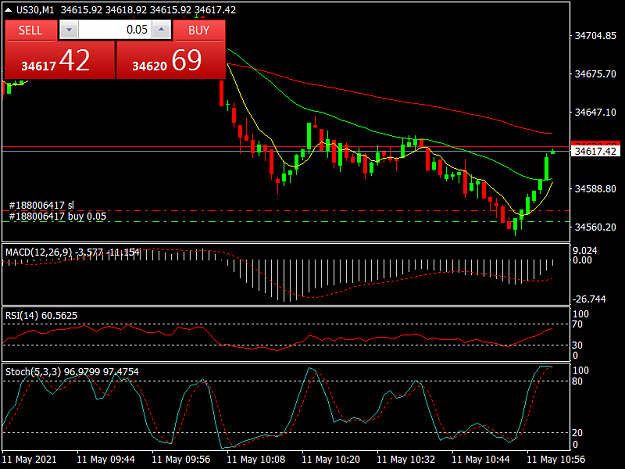This screenshot has width=625, height=469.
Task: Increase lot volume with up arrow
Action: click(161, 30)
